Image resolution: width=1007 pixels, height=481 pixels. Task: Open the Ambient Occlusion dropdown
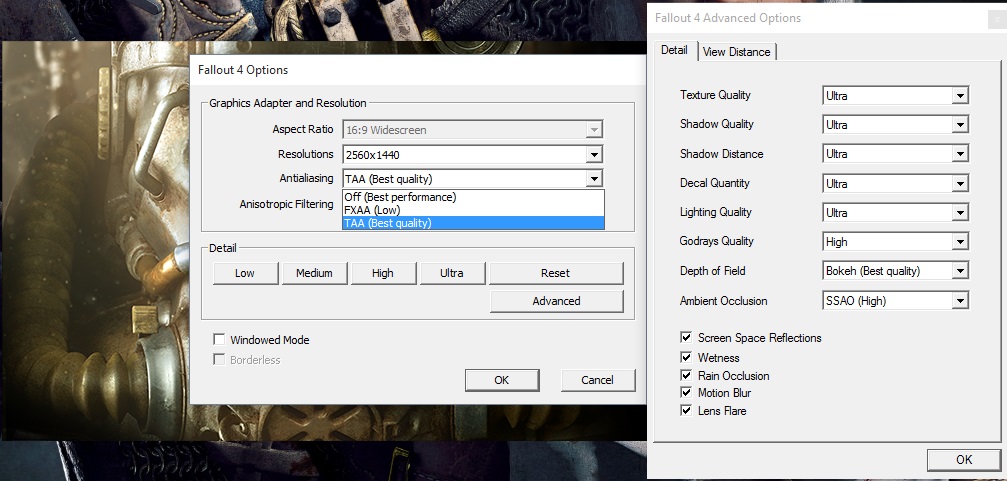pyautogui.click(x=895, y=300)
